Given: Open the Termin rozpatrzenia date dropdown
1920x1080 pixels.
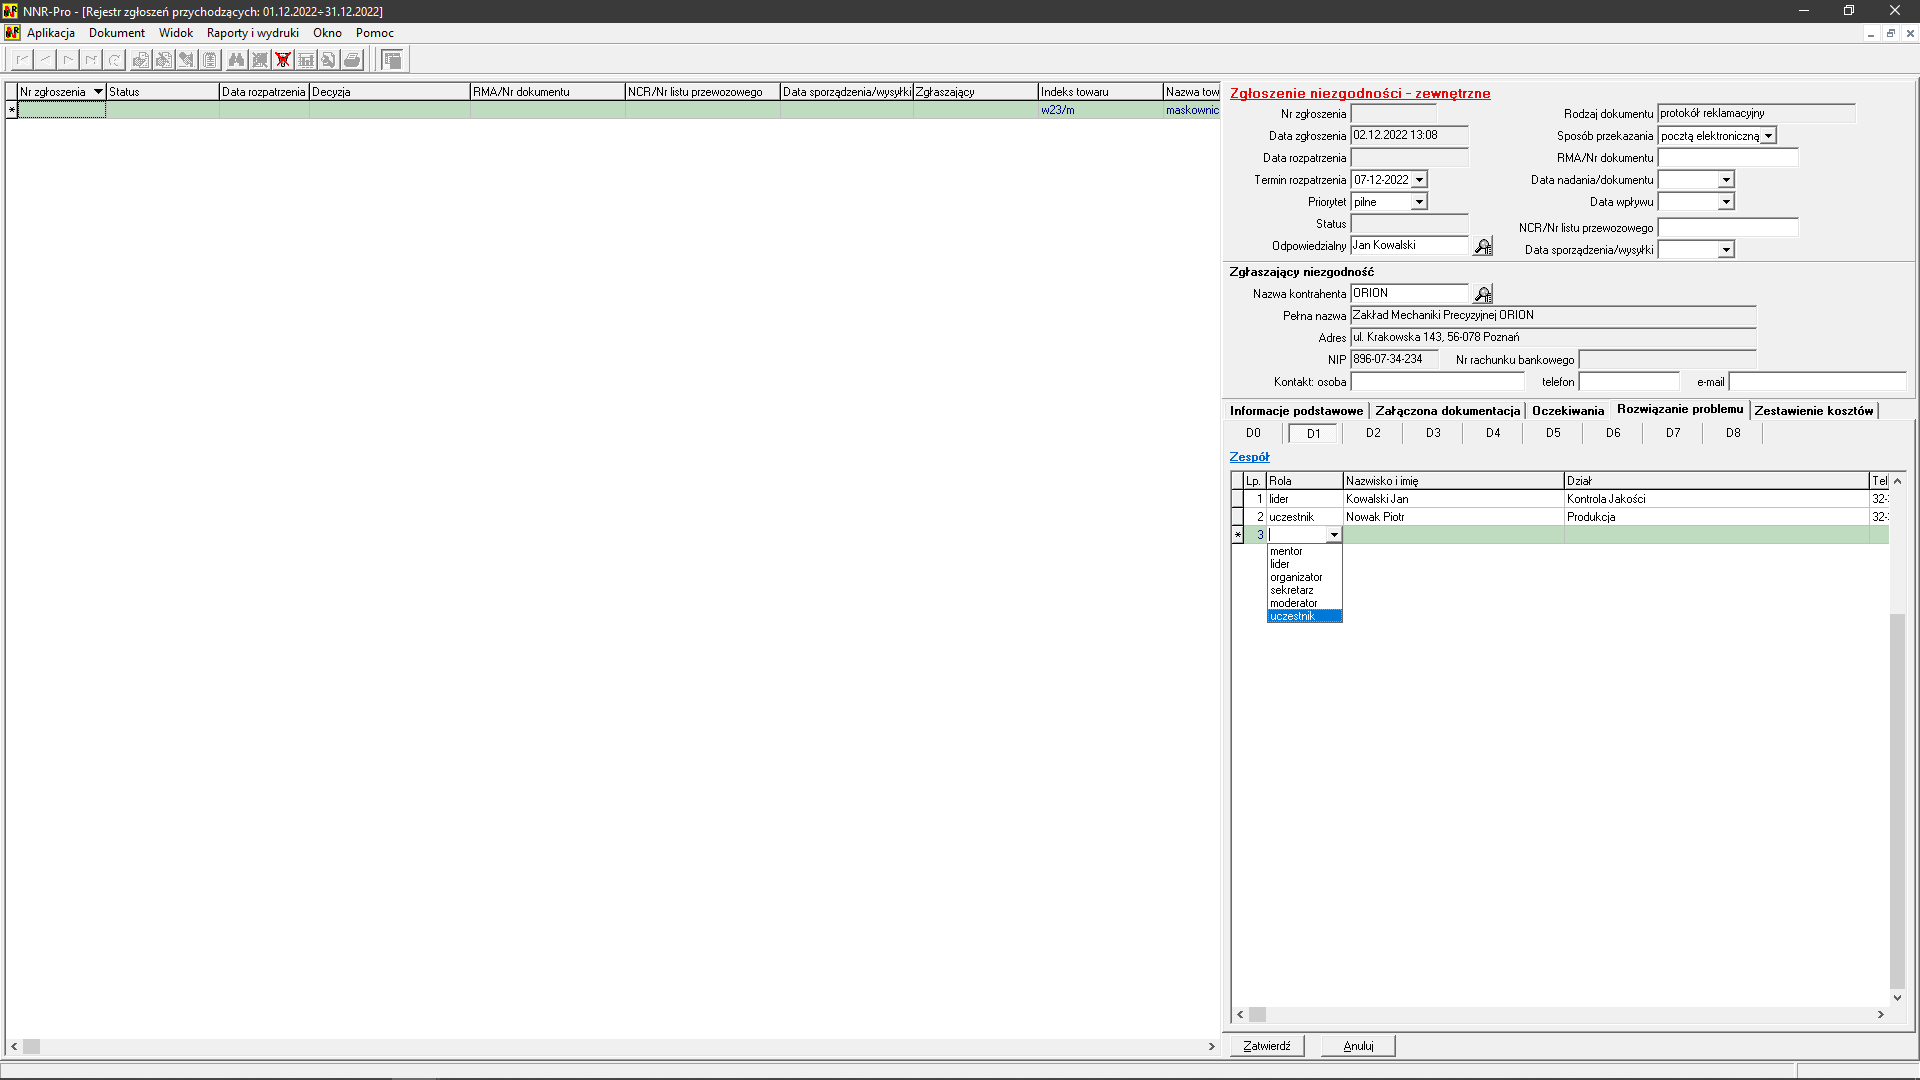Looking at the screenshot, I should pos(1419,180).
